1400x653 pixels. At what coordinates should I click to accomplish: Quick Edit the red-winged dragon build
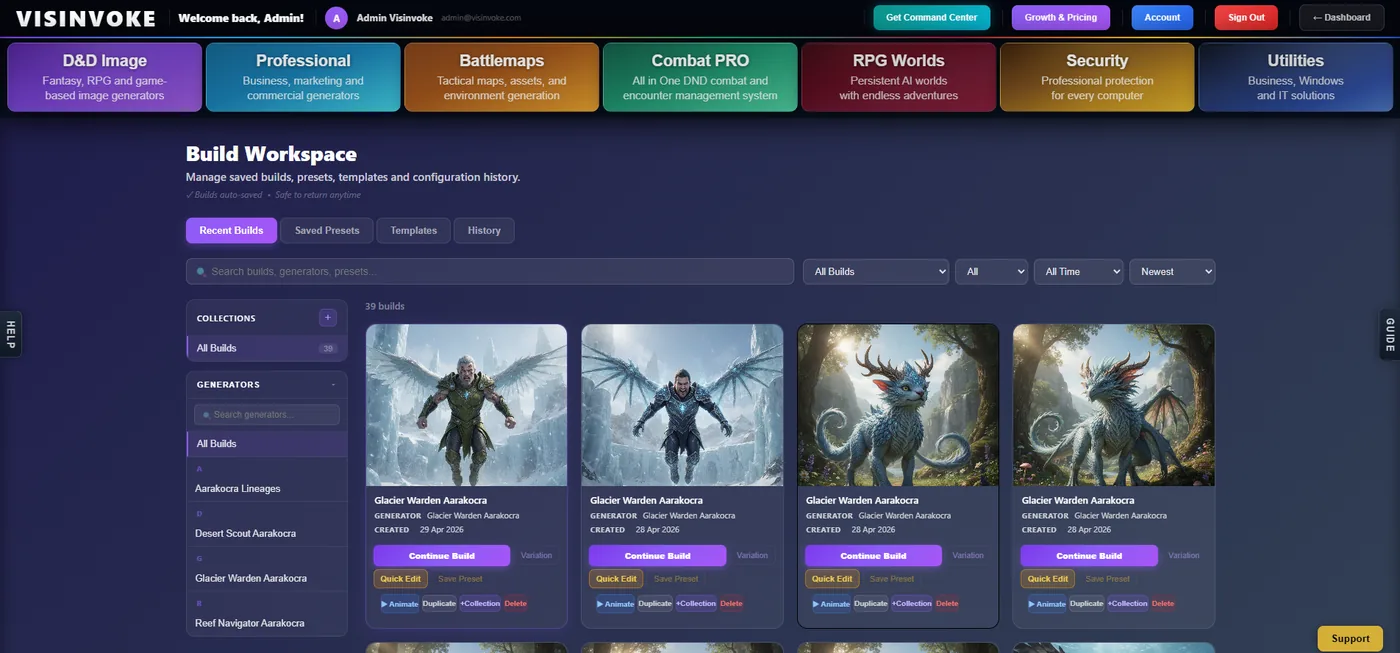click(x=1049, y=579)
